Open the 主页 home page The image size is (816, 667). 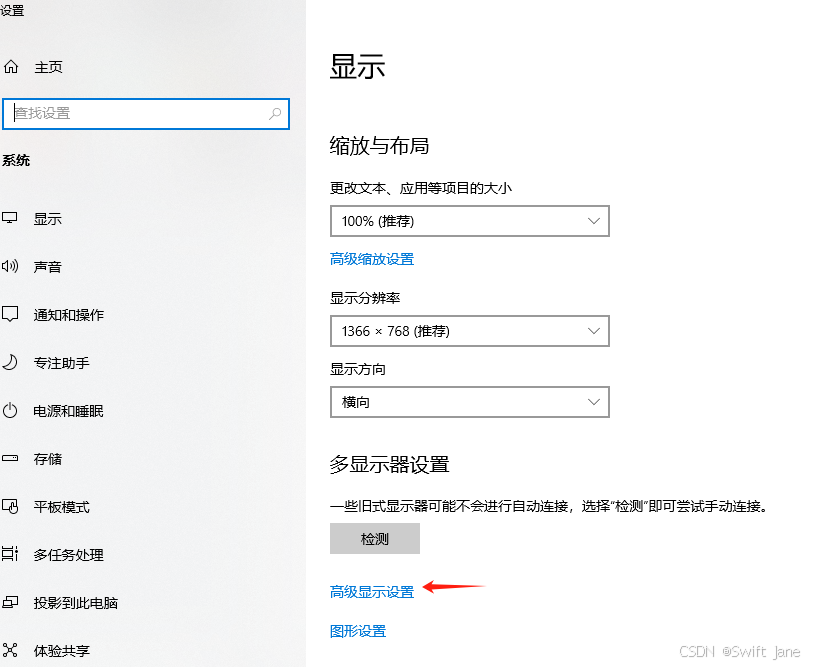coord(48,67)
